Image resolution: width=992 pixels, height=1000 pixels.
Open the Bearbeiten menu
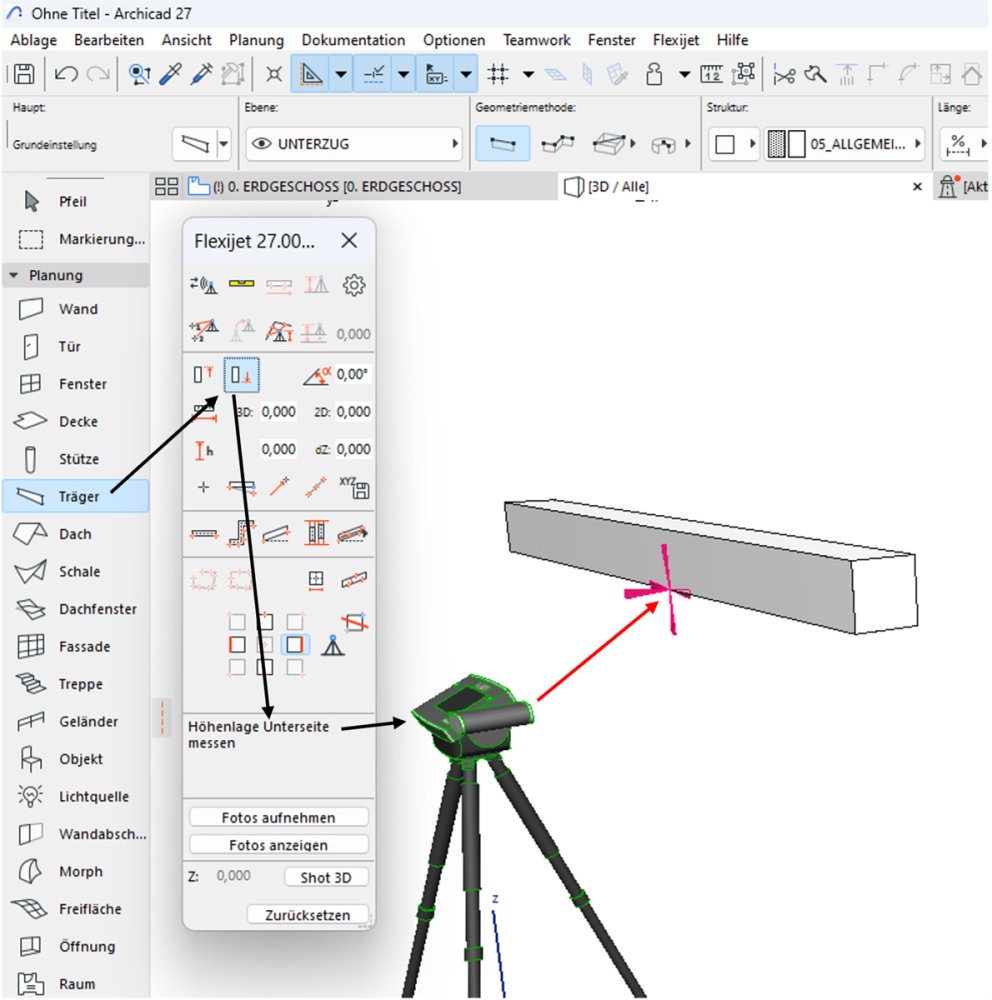[109, 40]
